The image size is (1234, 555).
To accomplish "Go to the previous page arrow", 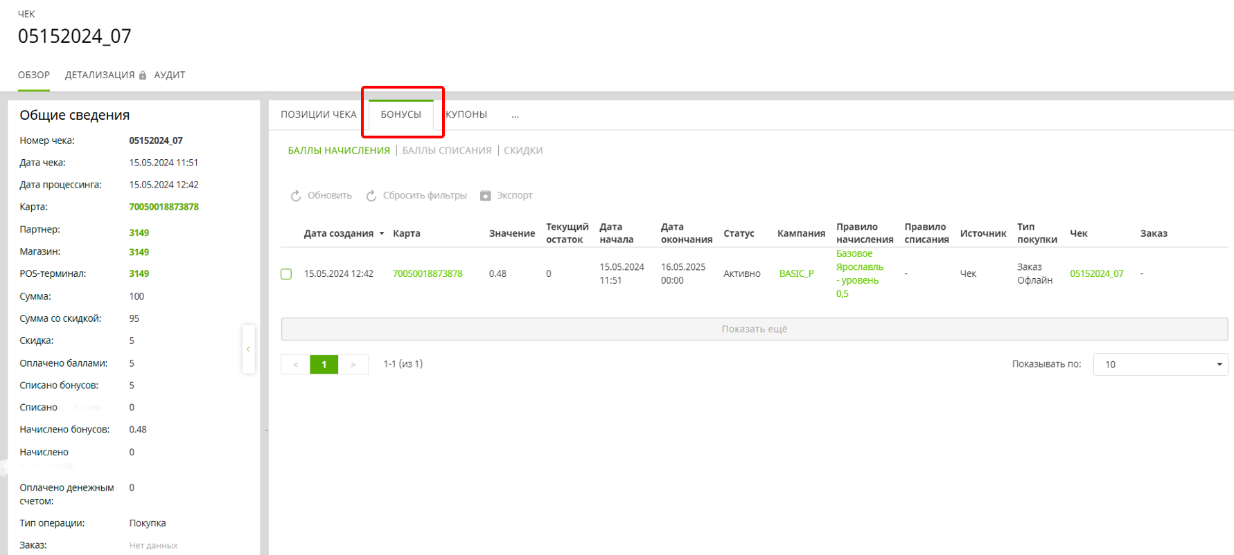I will pos(295,364).
